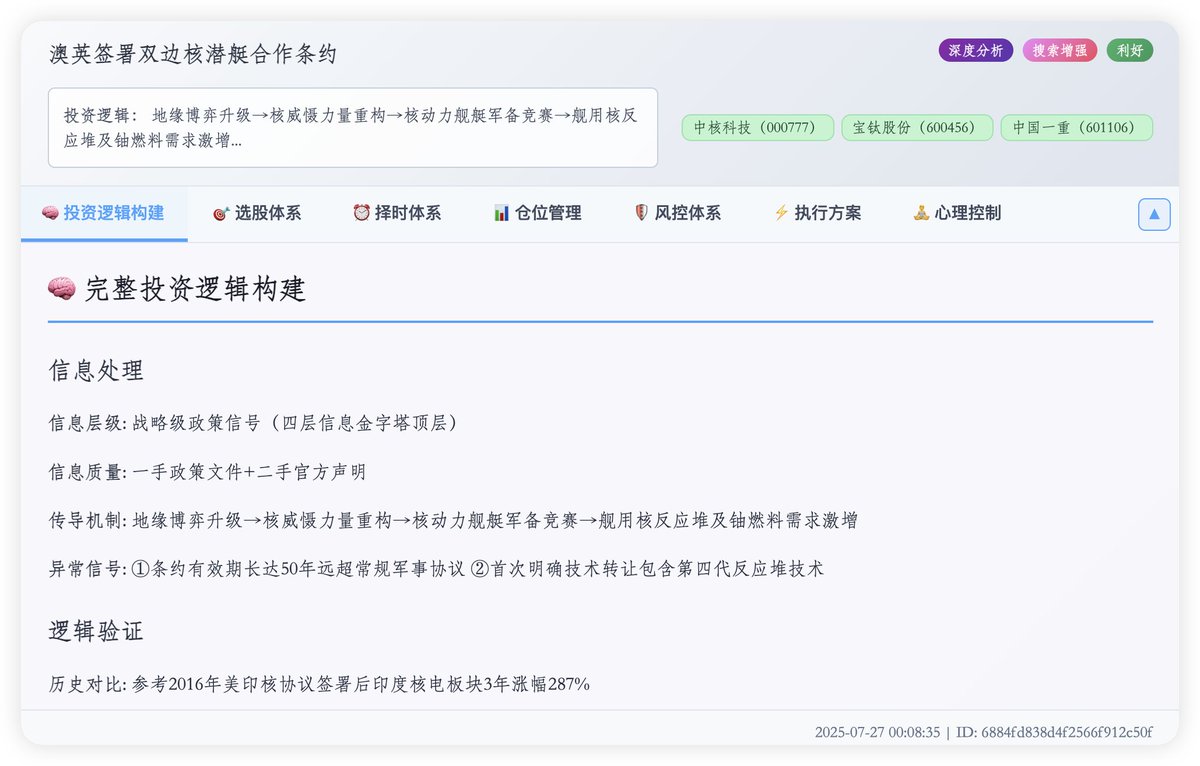Open the 心理控制 tab
The width and height of the screenshot is (1200, 766).
957,213
